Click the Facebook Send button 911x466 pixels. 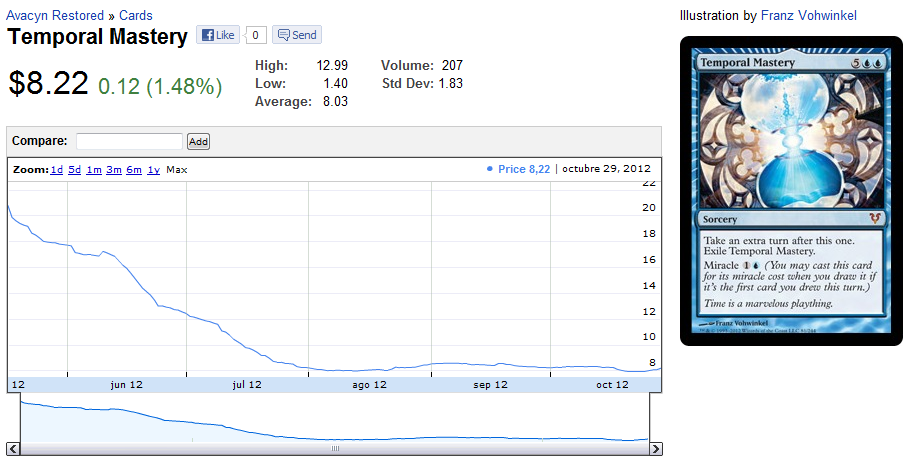click(x=297, y=35)
